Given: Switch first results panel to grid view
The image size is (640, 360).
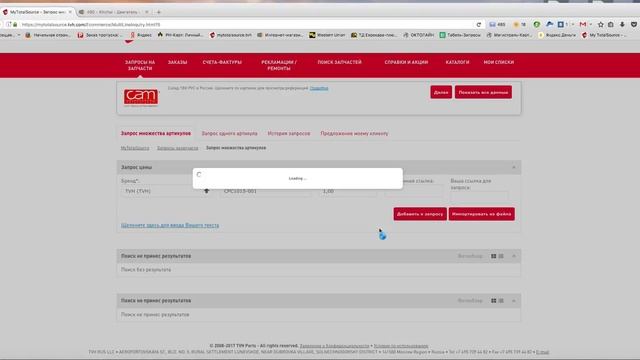Looking at the screenshot, I should pyautogui.click(x=493, y=256).
